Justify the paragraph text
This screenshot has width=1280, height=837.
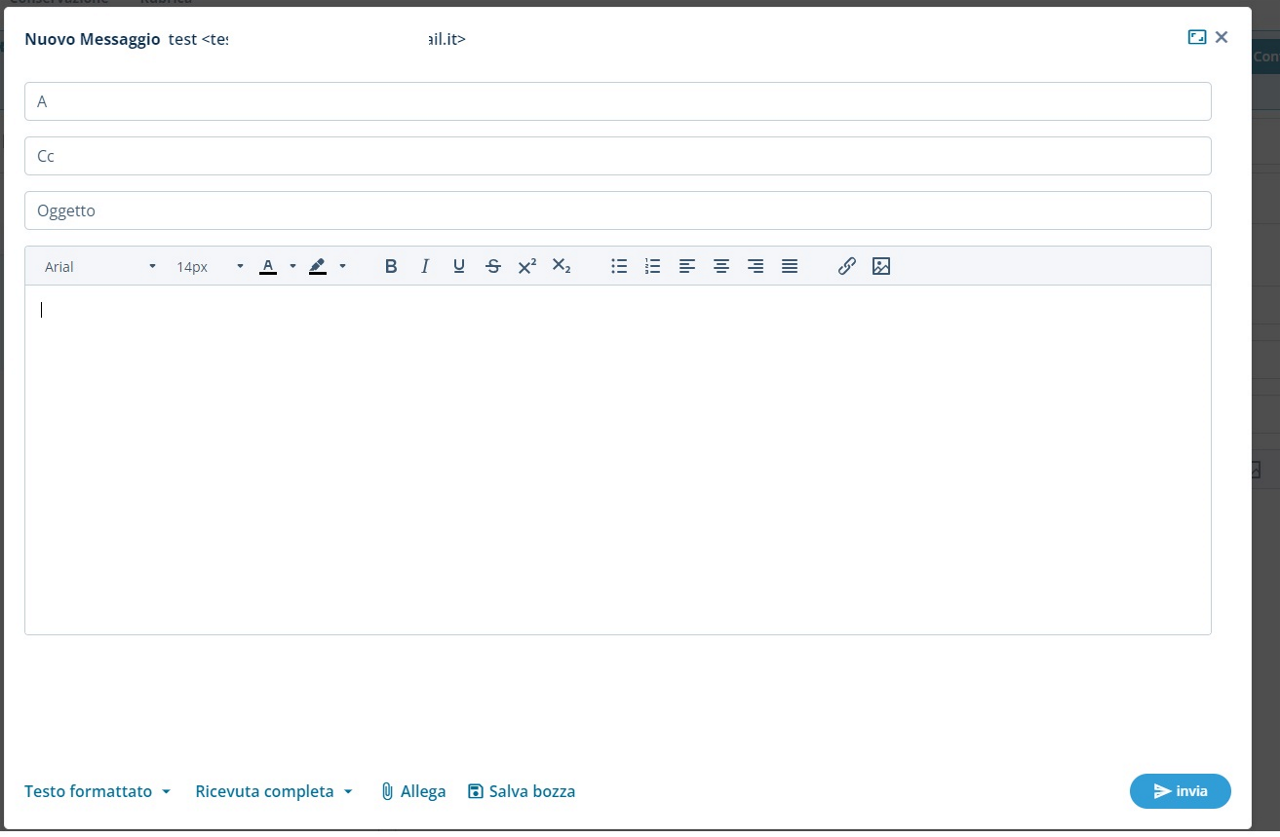[789, 266]
